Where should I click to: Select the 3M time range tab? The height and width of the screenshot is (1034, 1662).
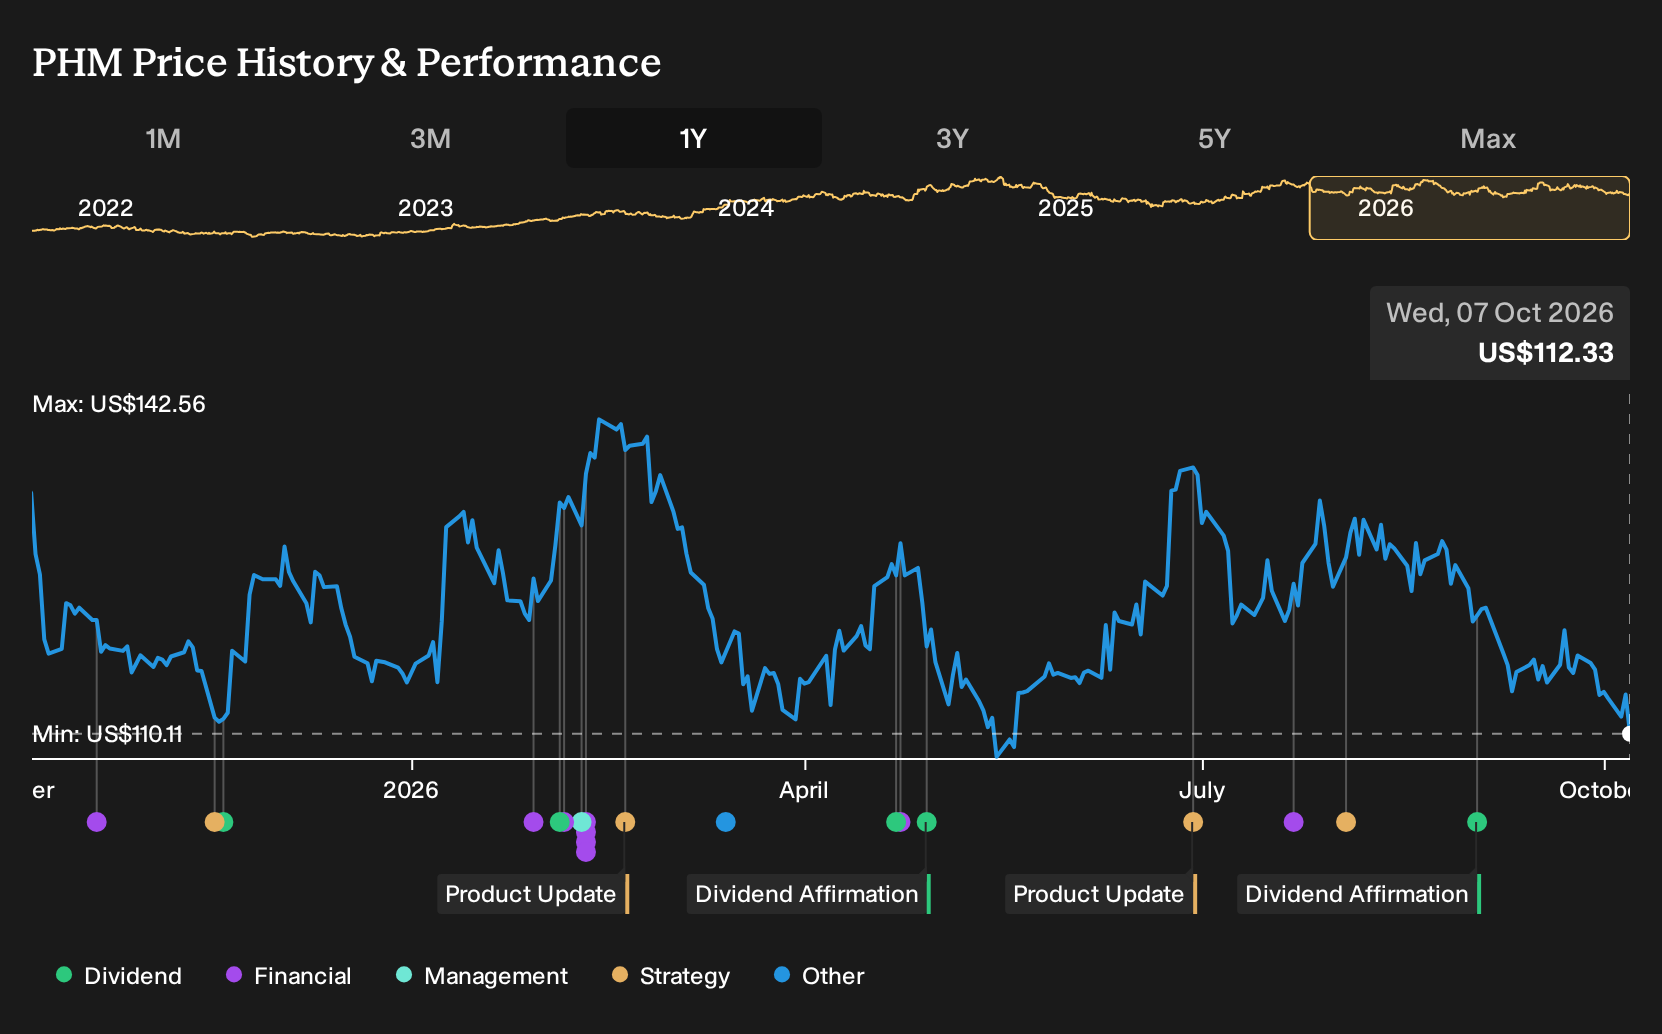coord(430,138)
